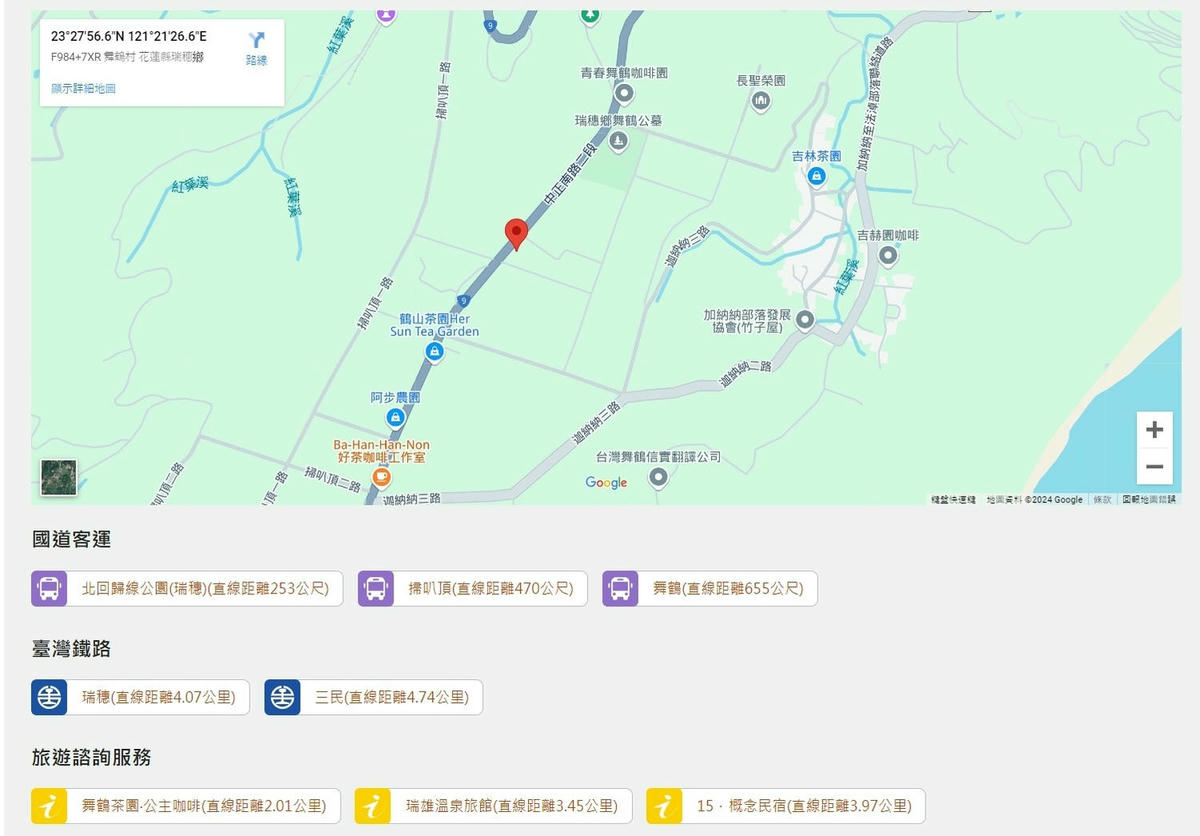Click the info icon for 舞鶴茶園·公主咖啡

click(x=49, y=806)
